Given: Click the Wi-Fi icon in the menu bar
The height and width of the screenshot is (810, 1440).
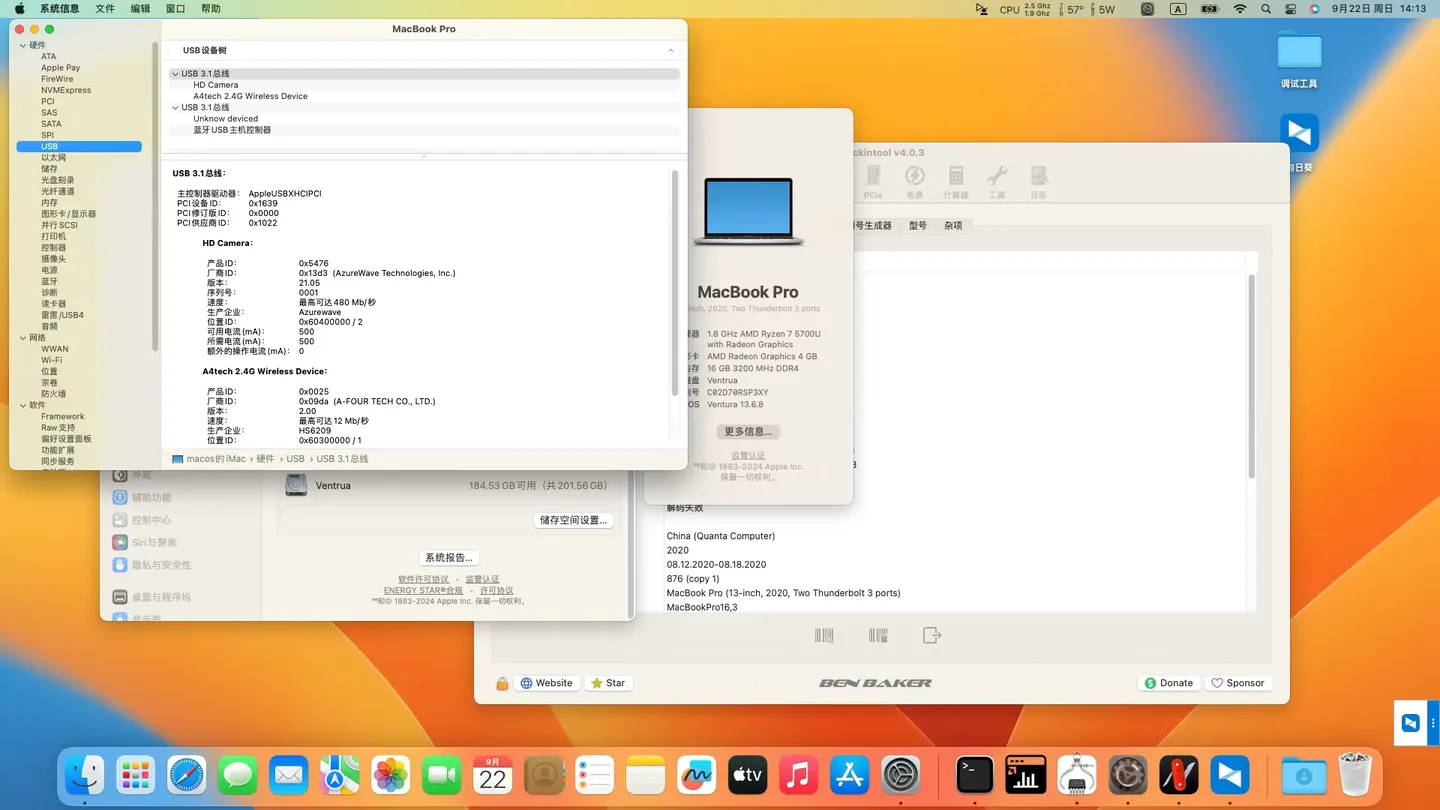Looking at the screenshot, I should (x=1240, y=8).
